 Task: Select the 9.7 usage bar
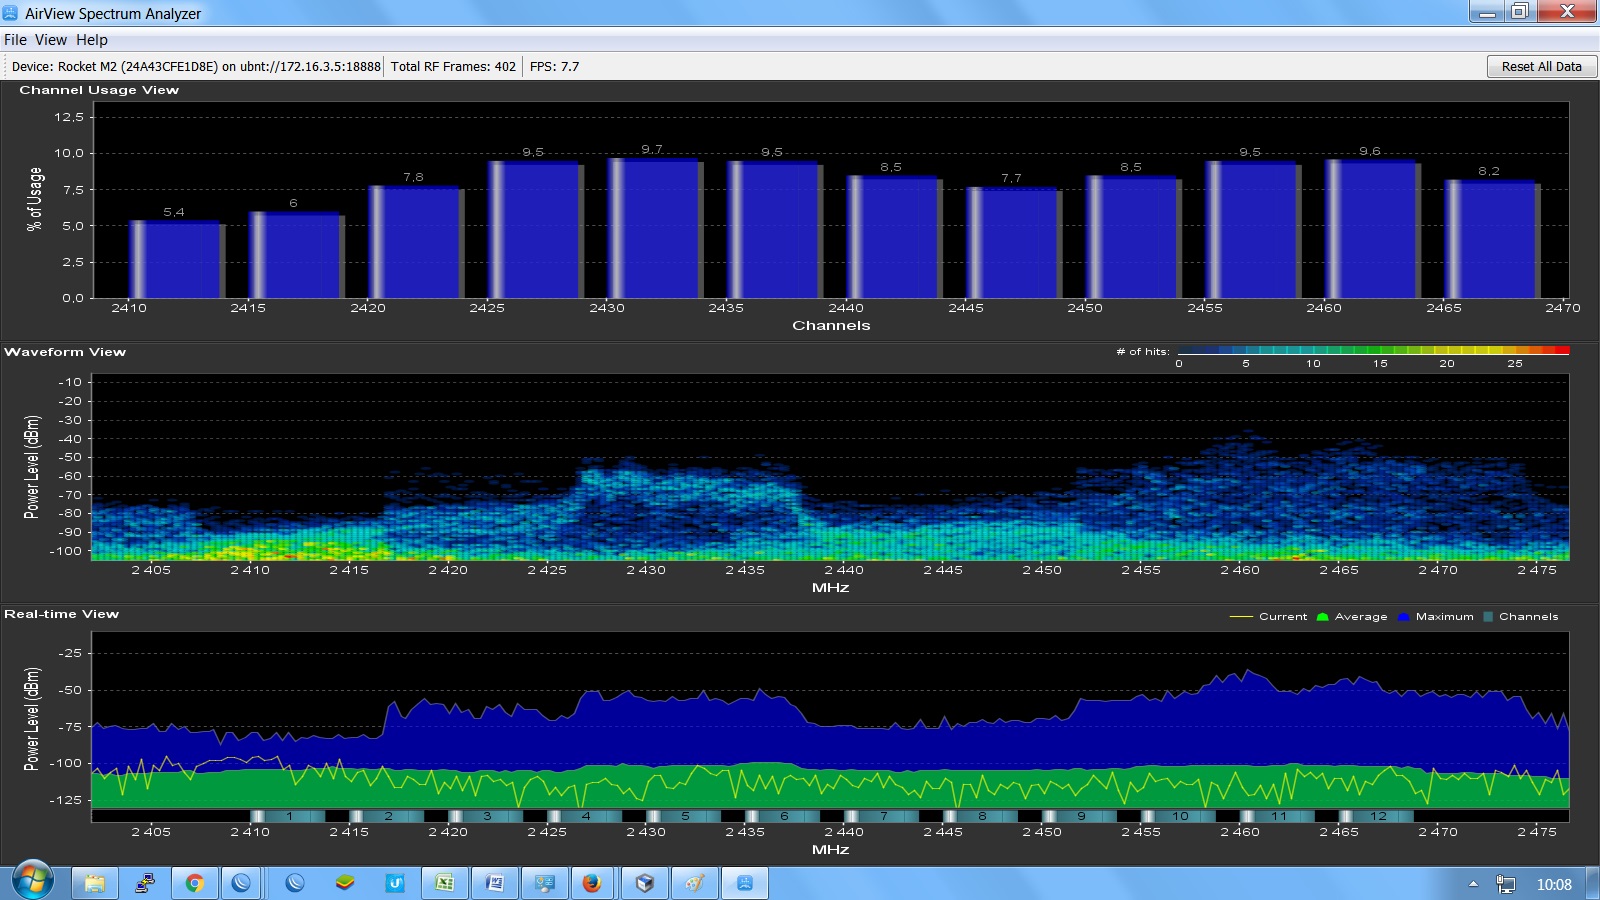click(655, 228)
